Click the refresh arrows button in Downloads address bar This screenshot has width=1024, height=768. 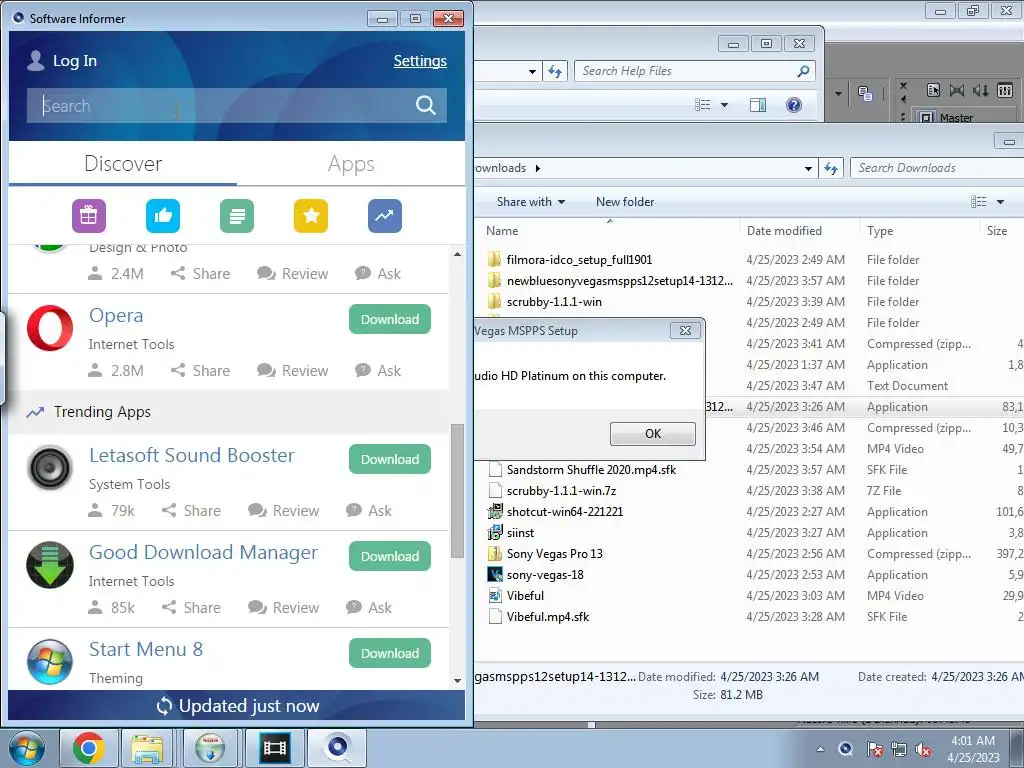click(x=831, y=168)
